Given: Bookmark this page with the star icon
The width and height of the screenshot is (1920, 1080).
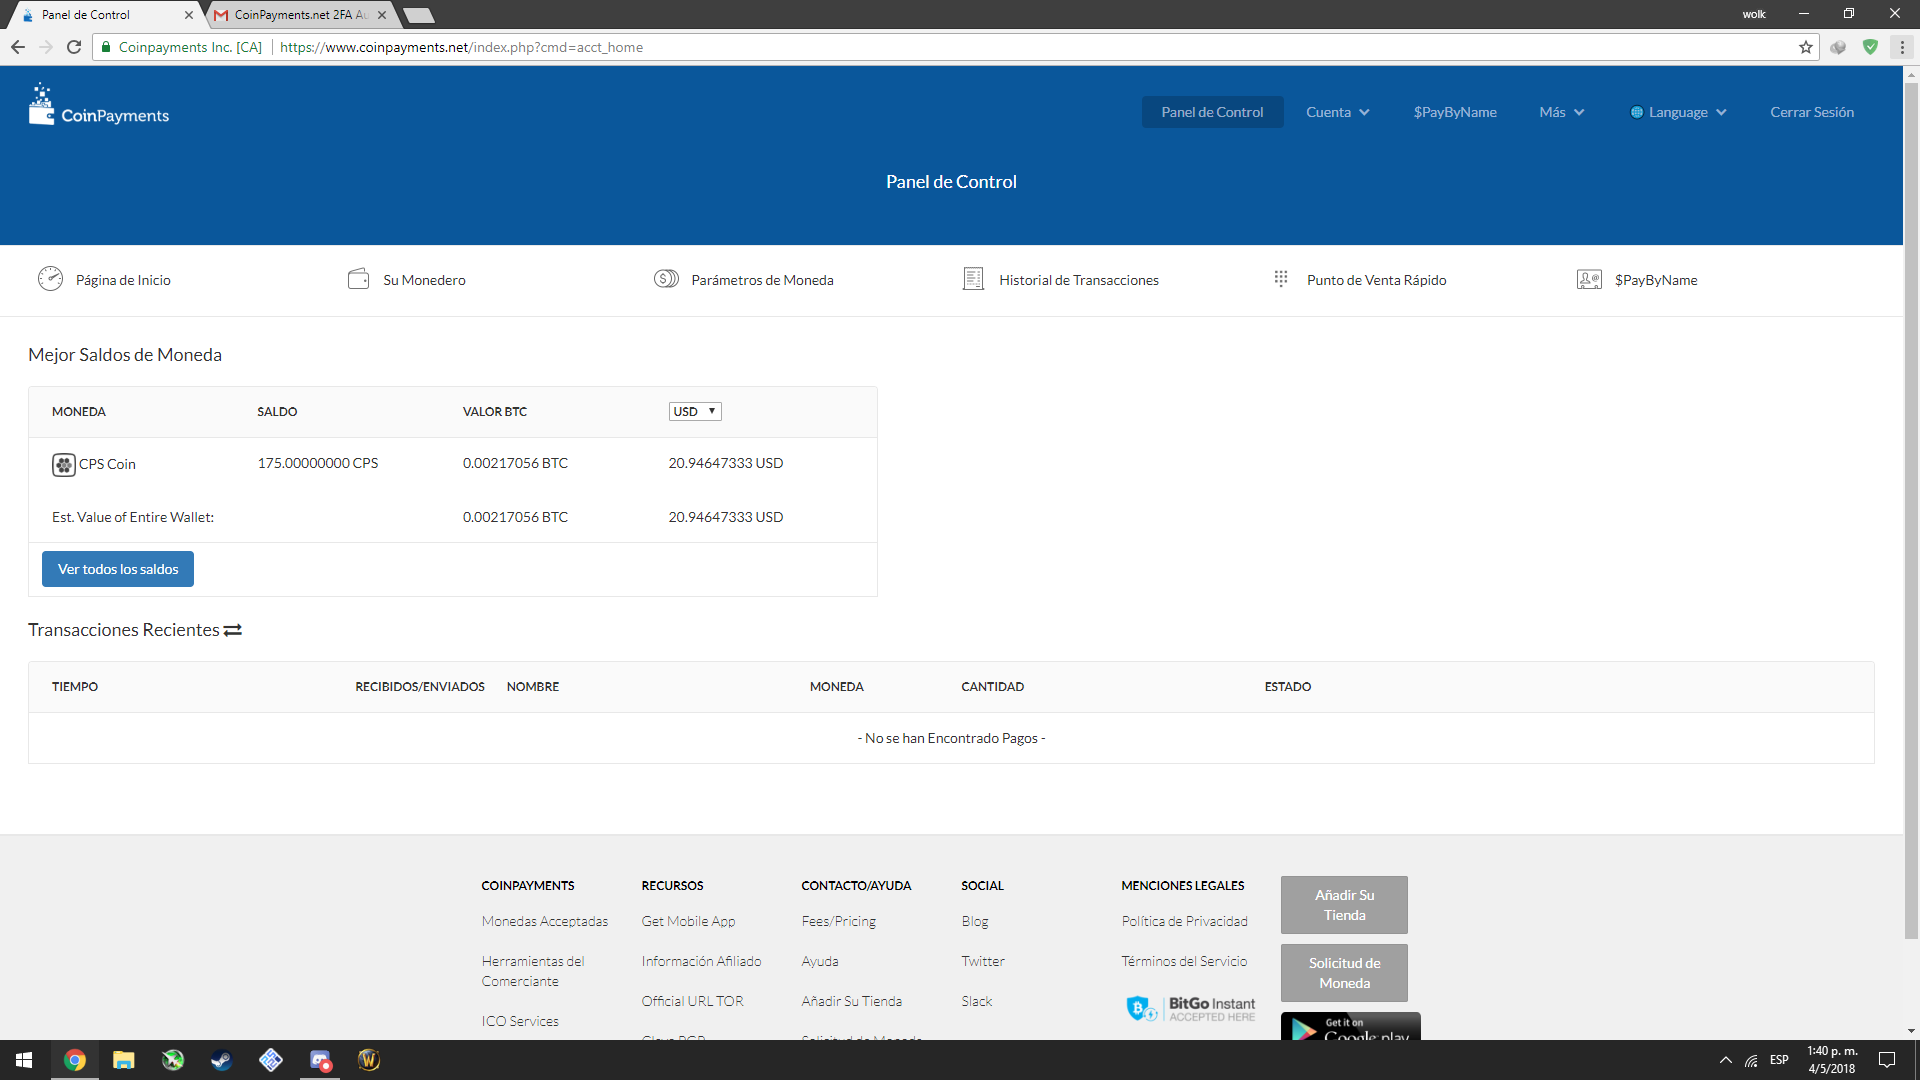Looking at the screenshot, I should (1806, 47).
